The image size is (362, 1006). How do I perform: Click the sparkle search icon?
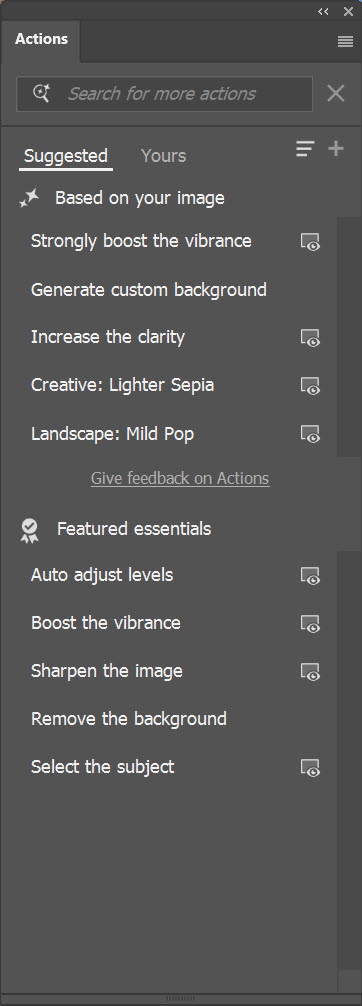click(42, 94)
